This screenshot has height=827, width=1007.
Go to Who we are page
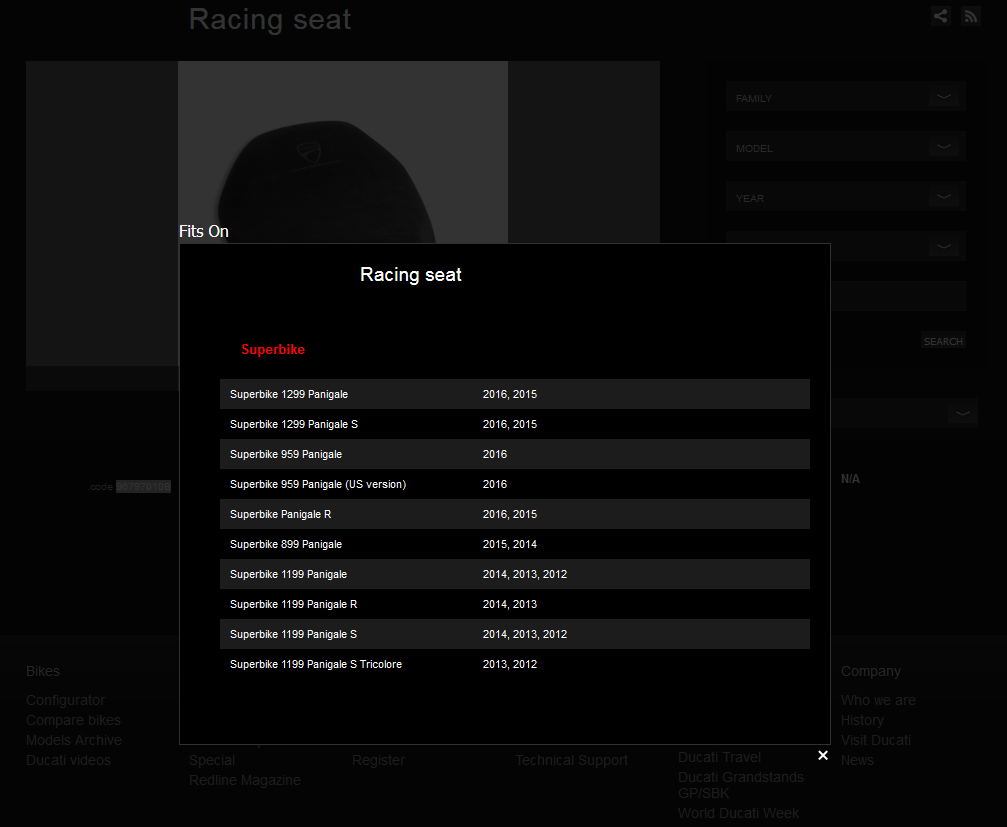pyautogui.click(x=878, y=700)
